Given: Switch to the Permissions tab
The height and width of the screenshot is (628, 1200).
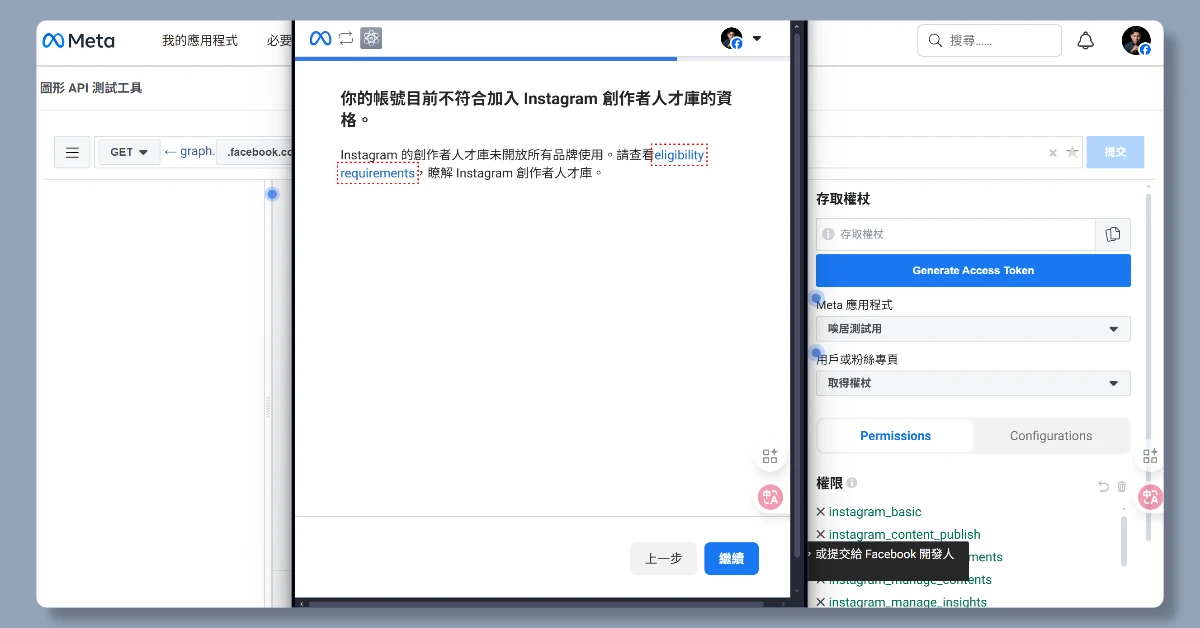Looking at the screenshot, I should (895, 436).
